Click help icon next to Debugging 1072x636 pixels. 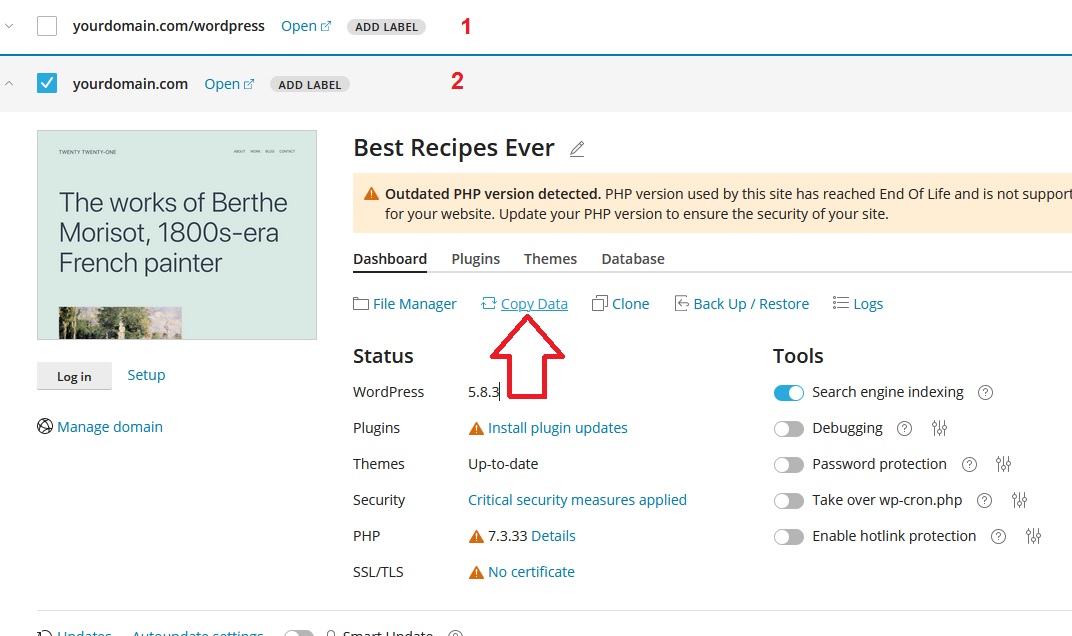(904, 428)
